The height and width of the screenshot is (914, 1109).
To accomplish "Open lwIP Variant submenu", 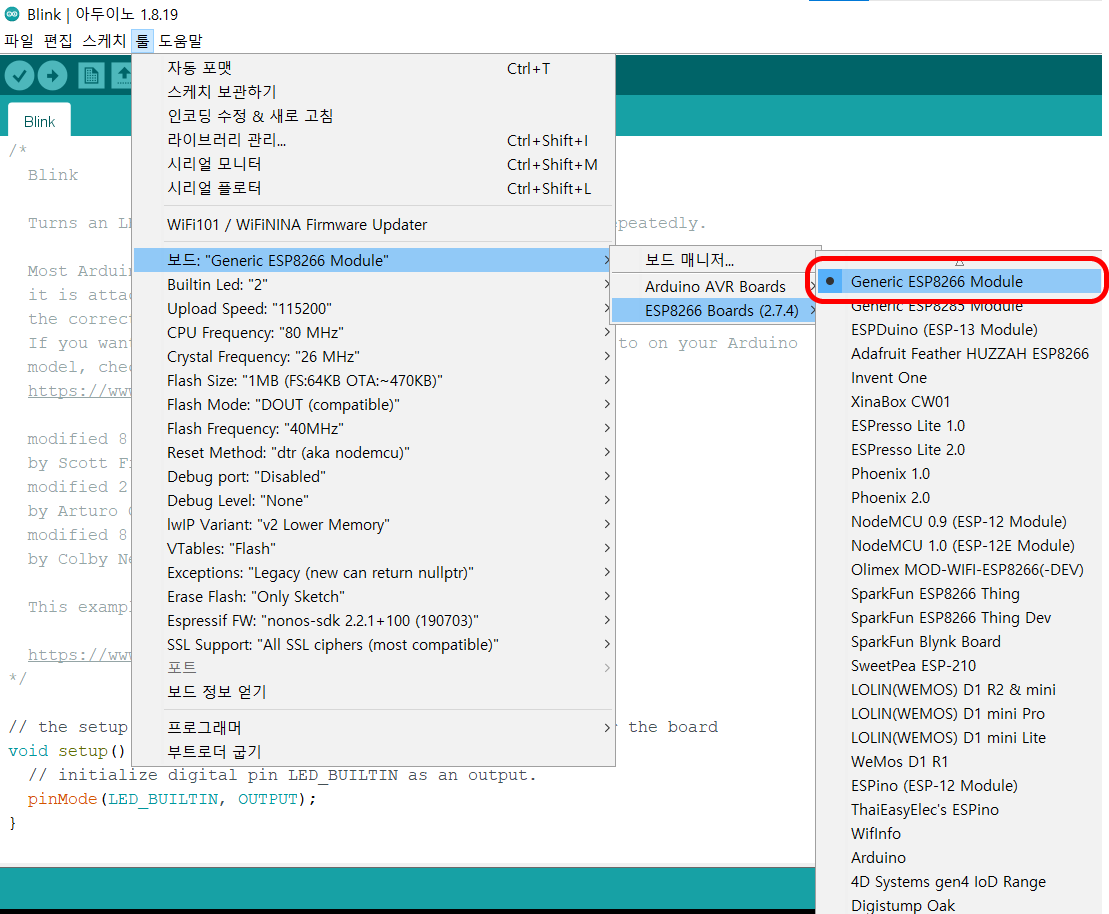I will [373, 525].
